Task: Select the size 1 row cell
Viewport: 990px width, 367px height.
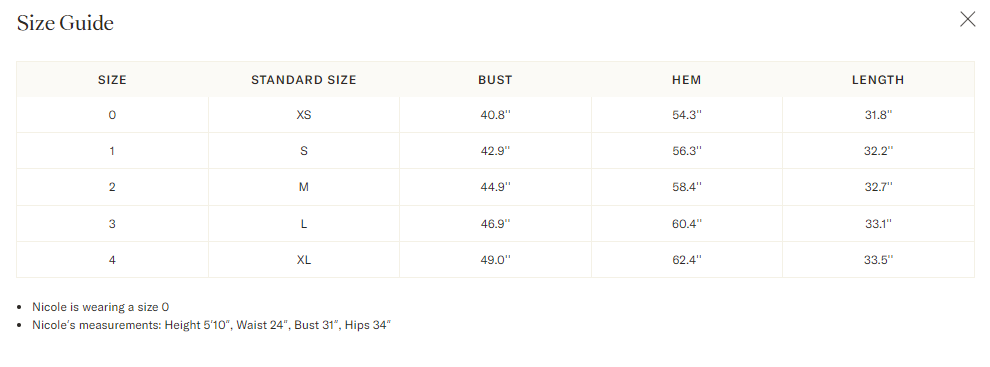Action: pos(112,151)
